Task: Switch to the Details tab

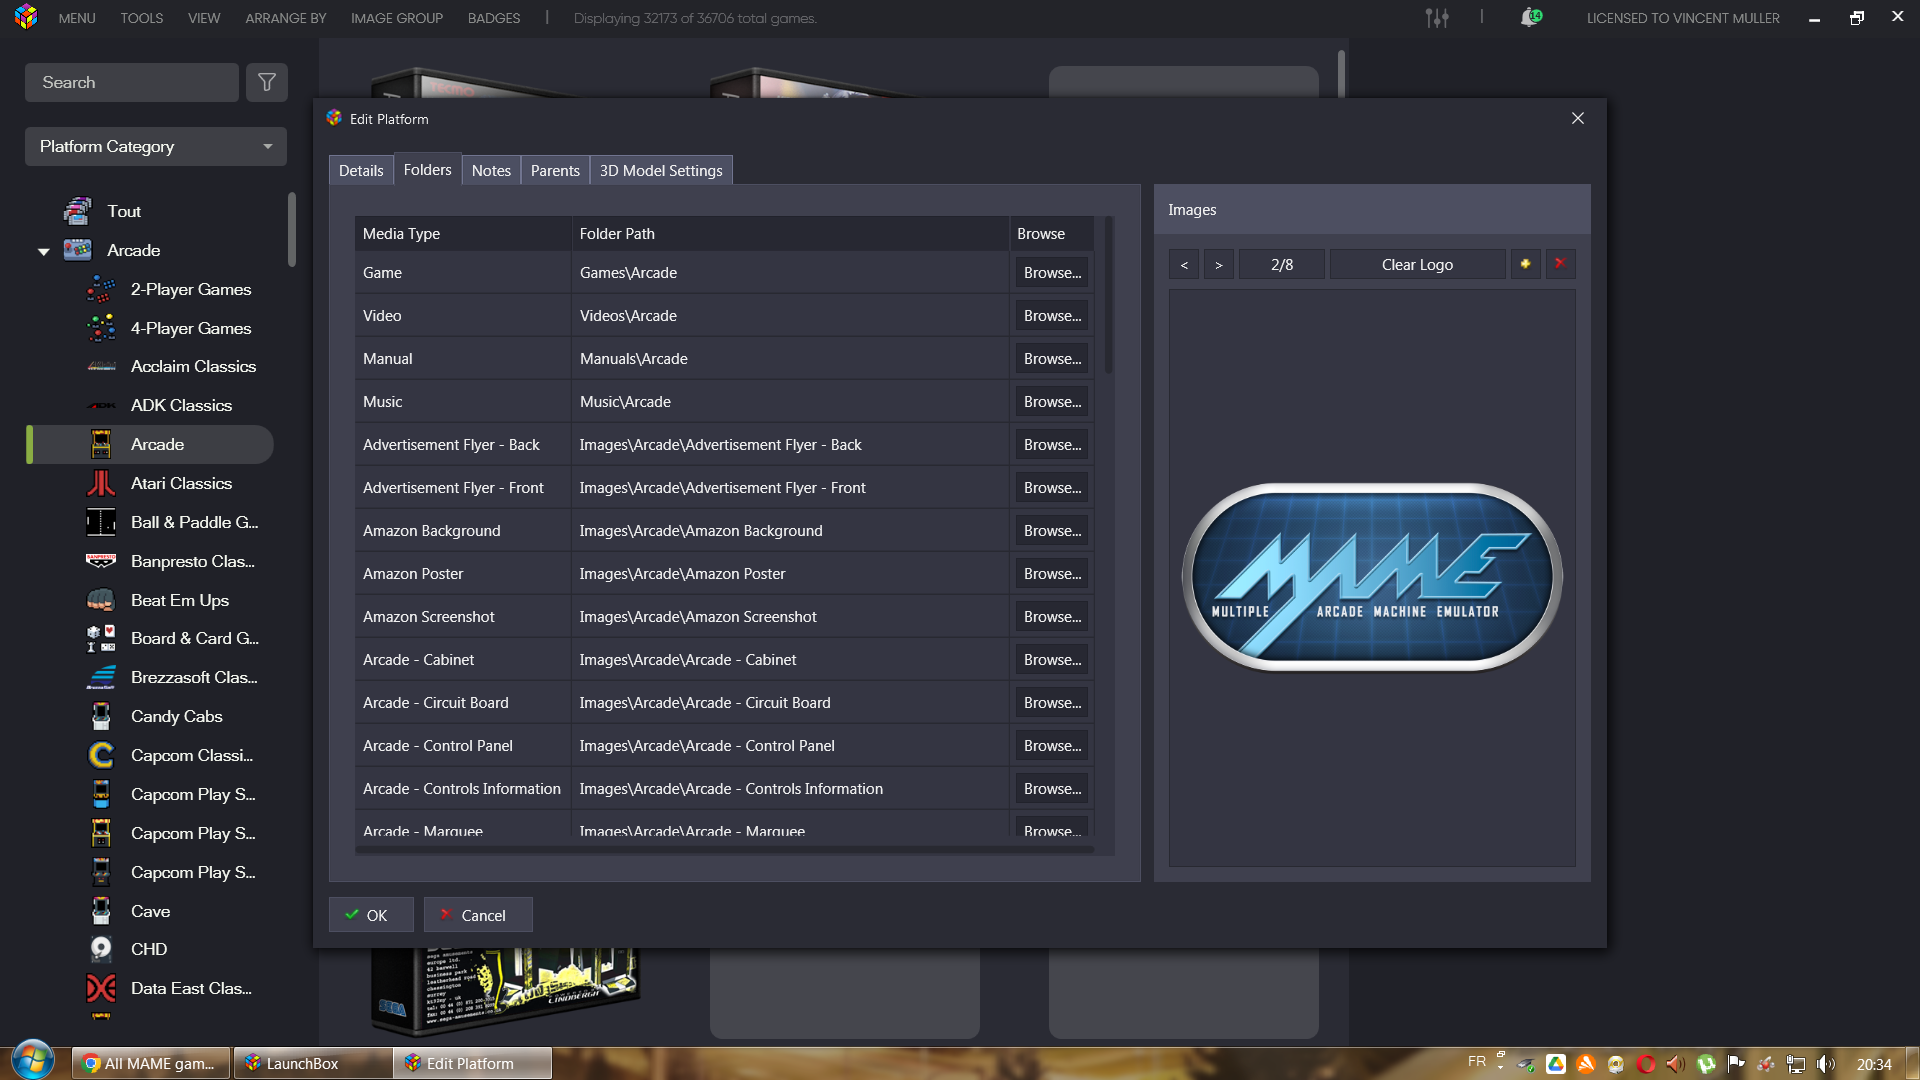Action: click(360, 170)
